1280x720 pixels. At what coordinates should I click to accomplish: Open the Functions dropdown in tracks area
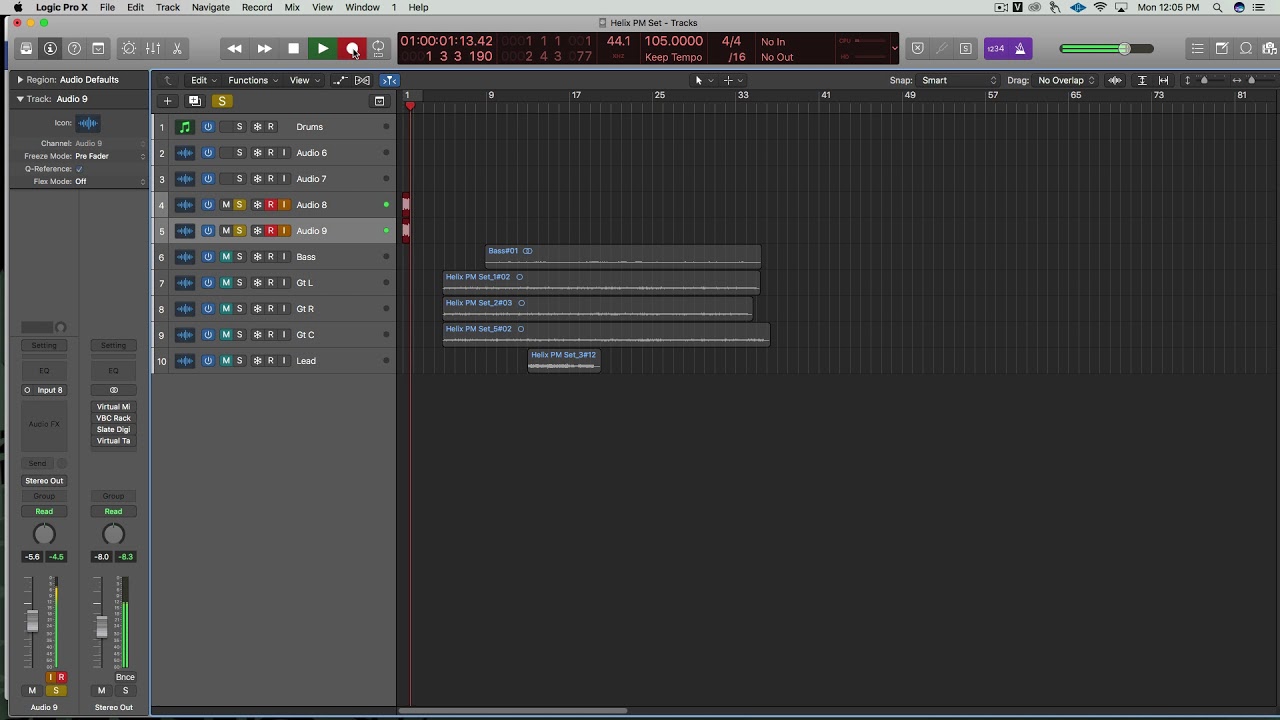click(x=253, y=80)
